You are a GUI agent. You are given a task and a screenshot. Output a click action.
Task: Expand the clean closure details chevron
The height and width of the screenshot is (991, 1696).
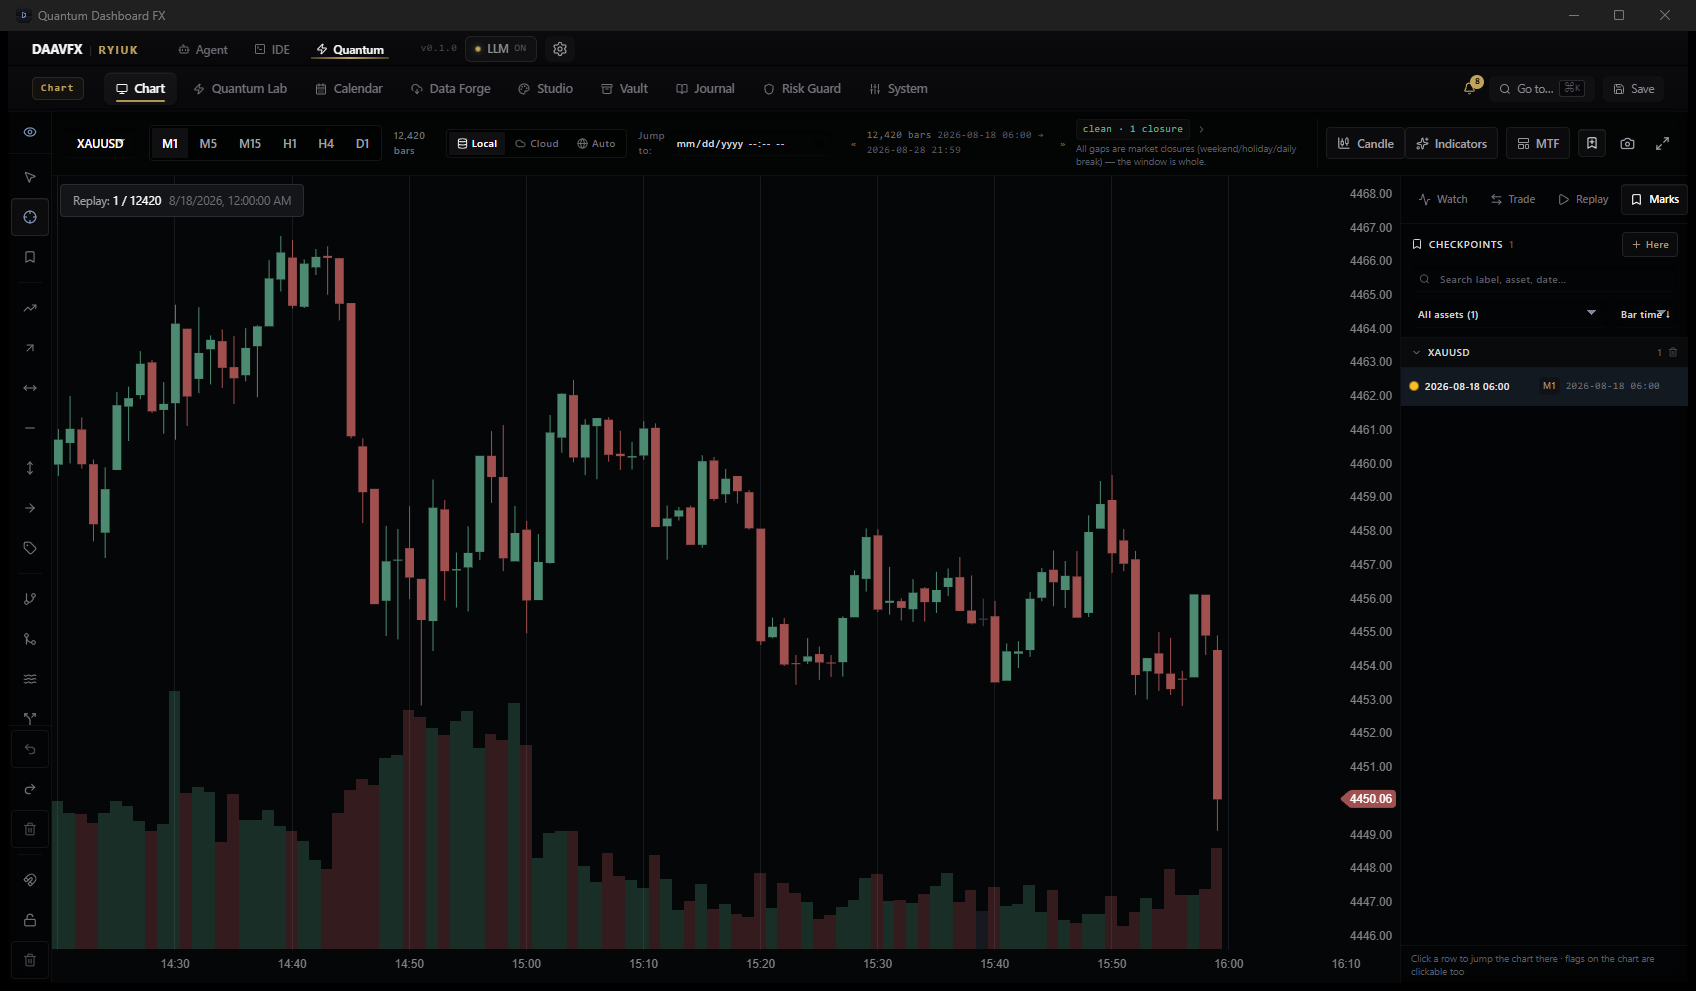(x=1201, y=129)
